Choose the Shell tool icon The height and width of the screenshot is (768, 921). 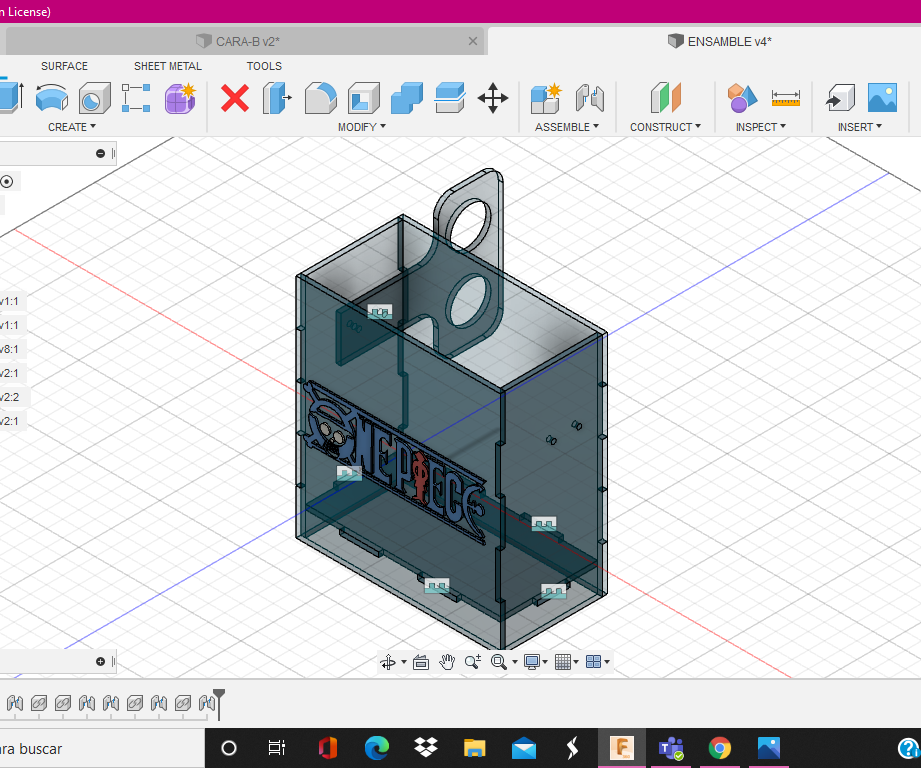pyautogui.click(x=363, y=98)
